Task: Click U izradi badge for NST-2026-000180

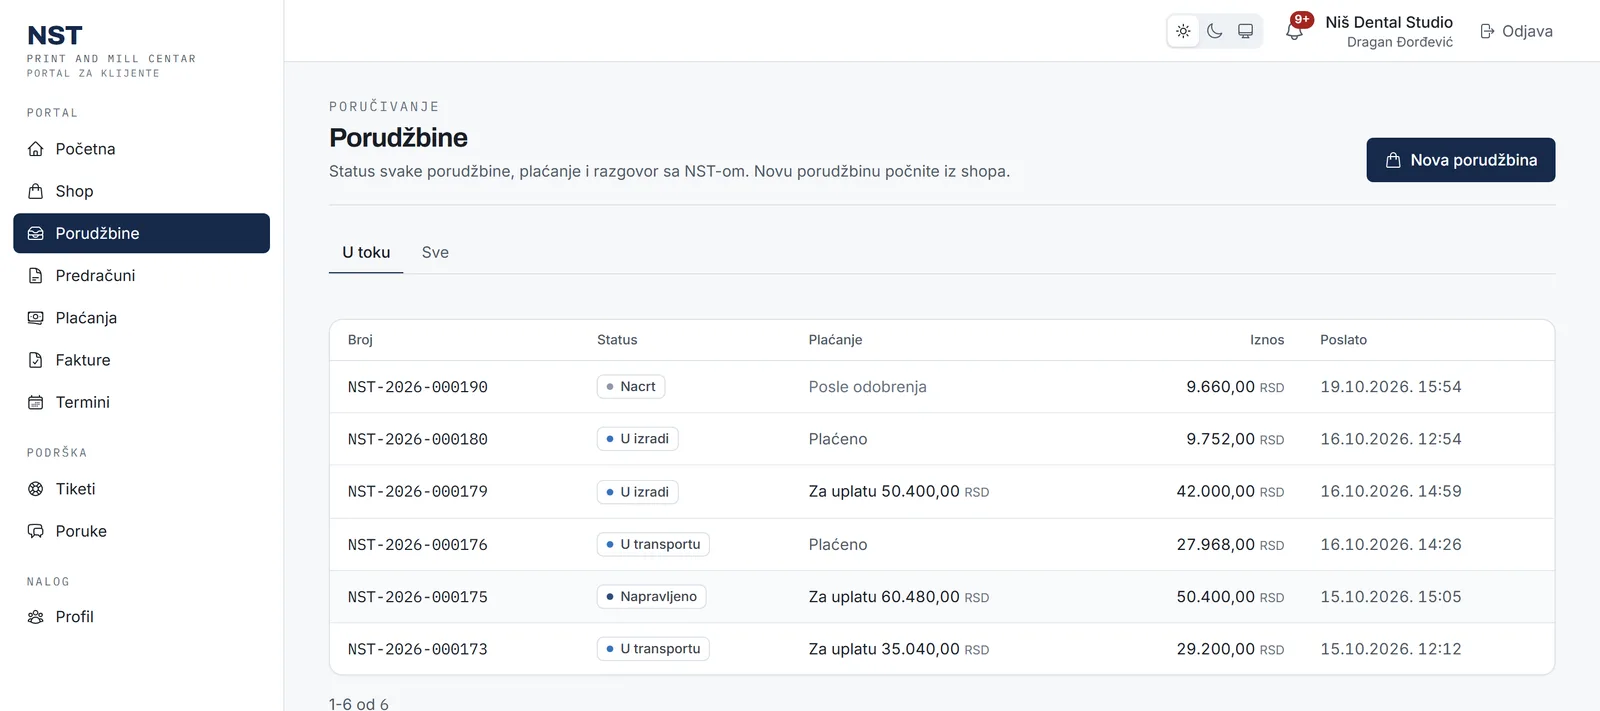Action: pyautogui.click(x=638, y=439)
